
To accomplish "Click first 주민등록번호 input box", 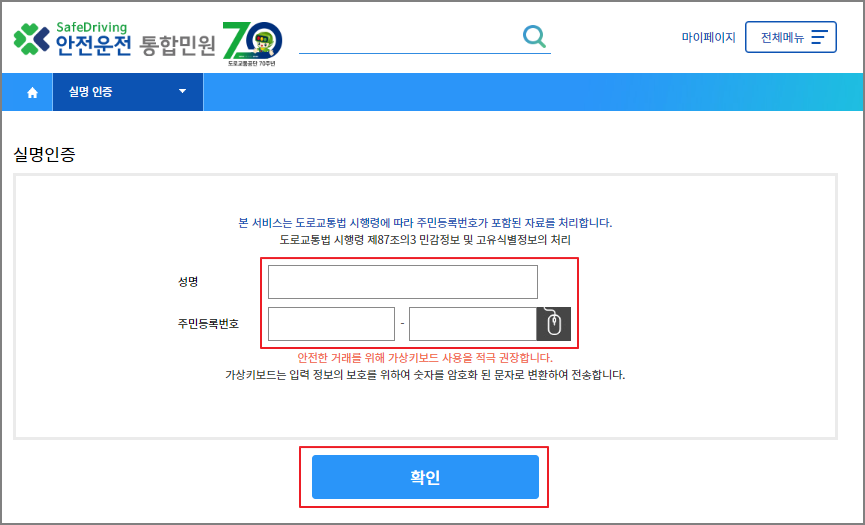I will (331, 324).
